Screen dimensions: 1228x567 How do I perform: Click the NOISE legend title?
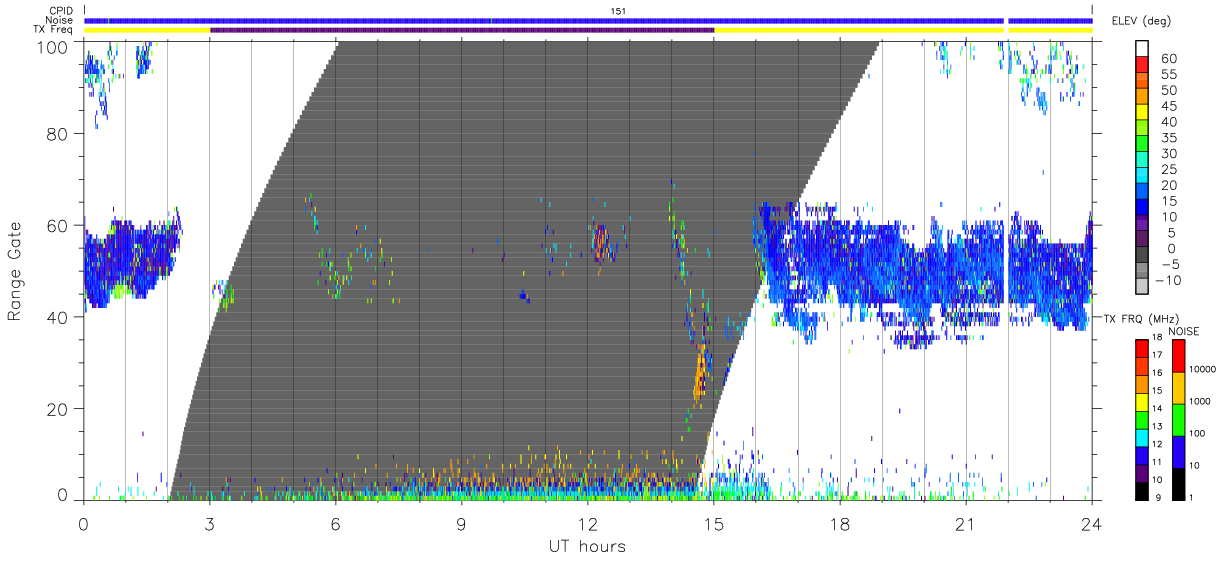click(1184, 331)
